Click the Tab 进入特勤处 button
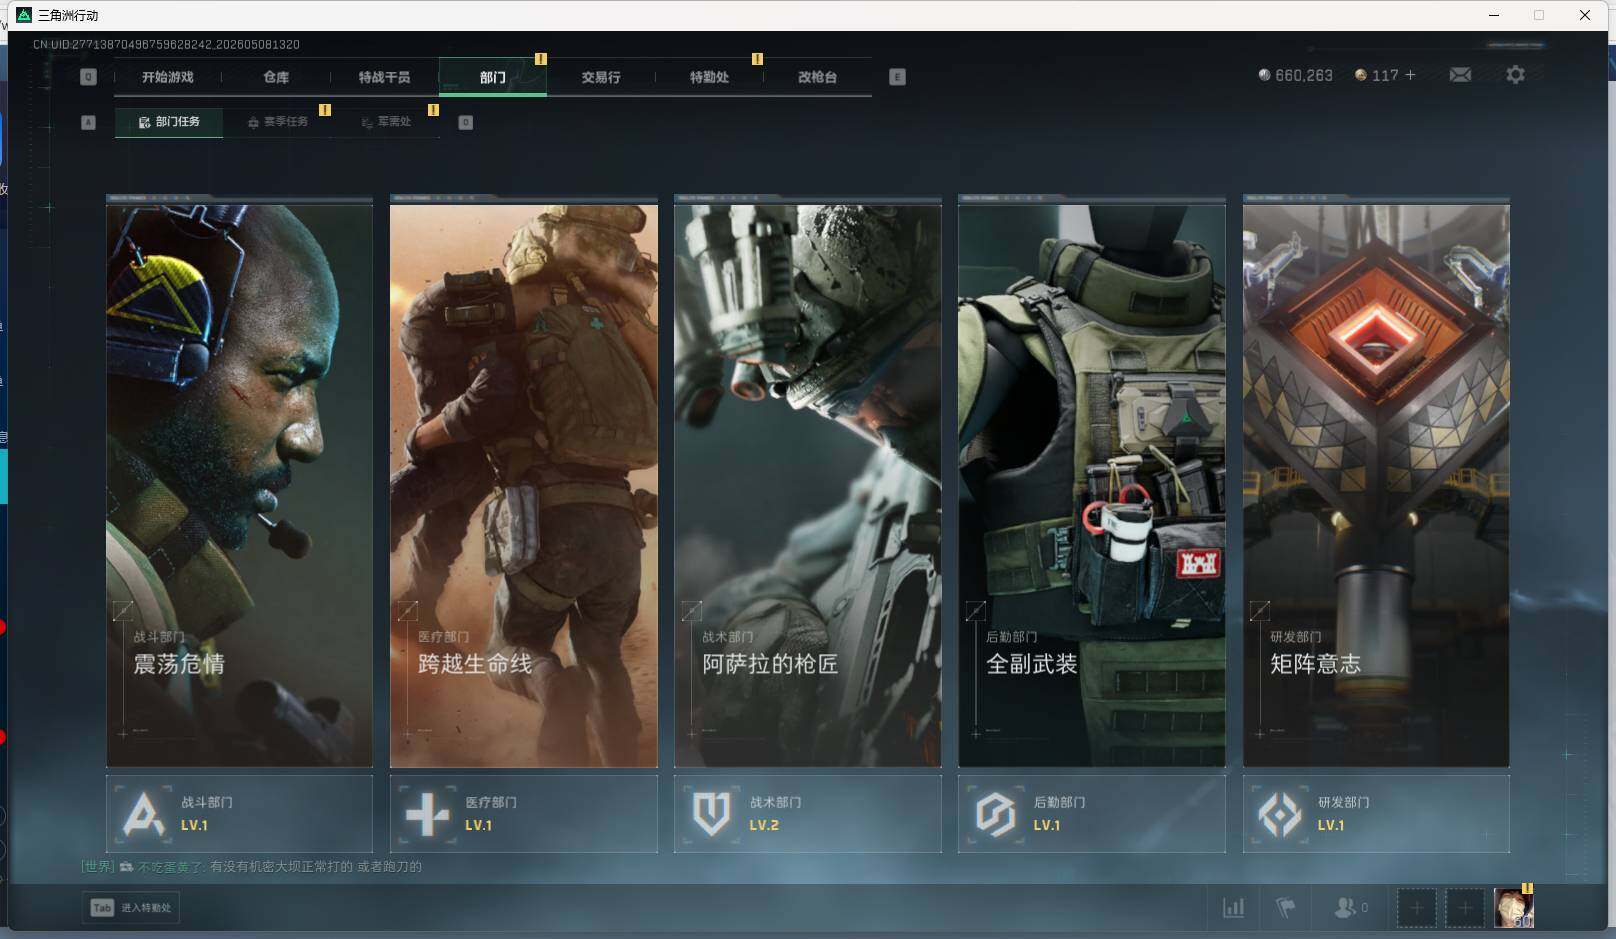 (131, 908)
